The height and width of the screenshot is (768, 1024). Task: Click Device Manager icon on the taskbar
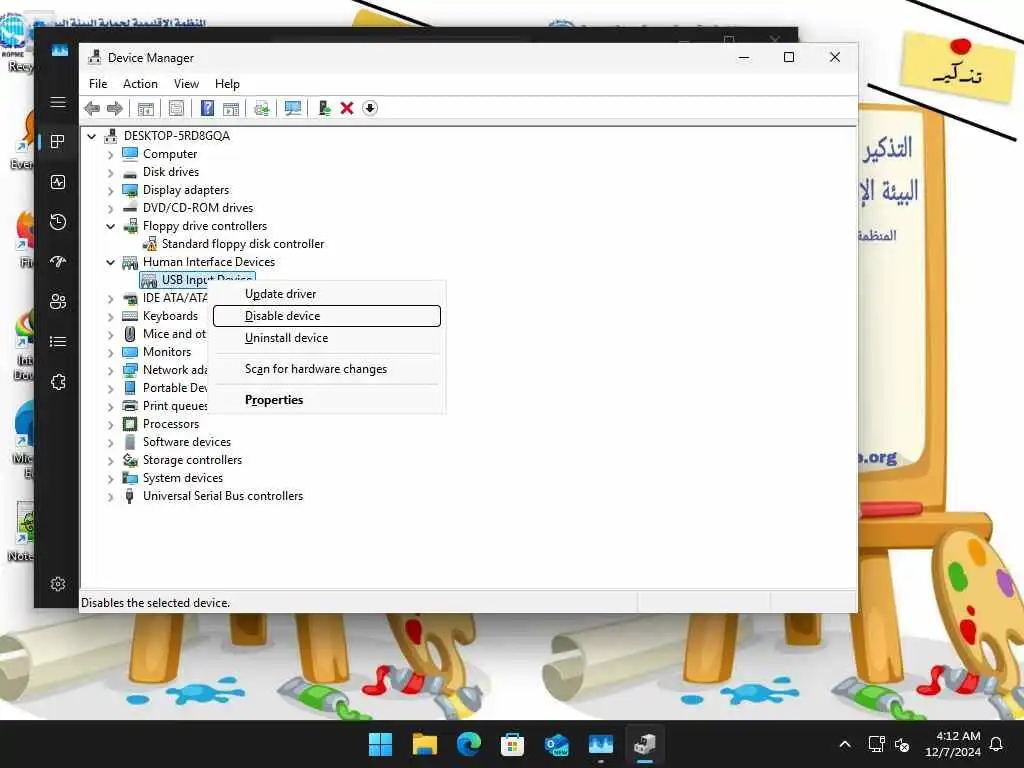(x=645, y=744)
